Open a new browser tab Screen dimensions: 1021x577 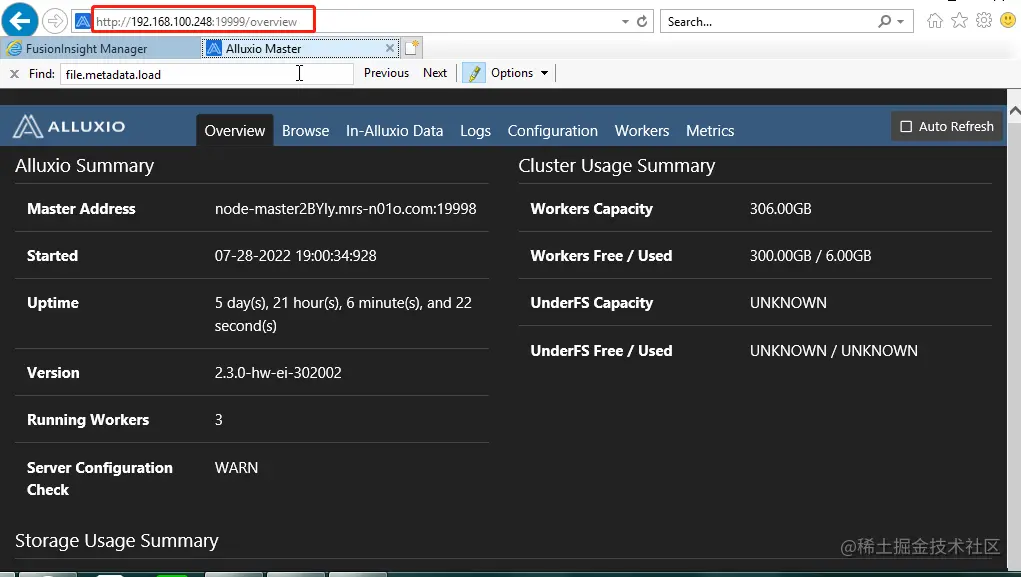pyautogui.click(x=412, y=48)
